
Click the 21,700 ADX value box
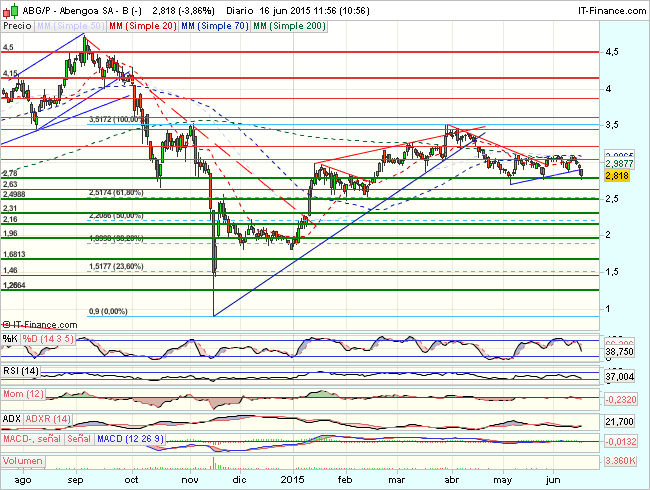[619, 422]
